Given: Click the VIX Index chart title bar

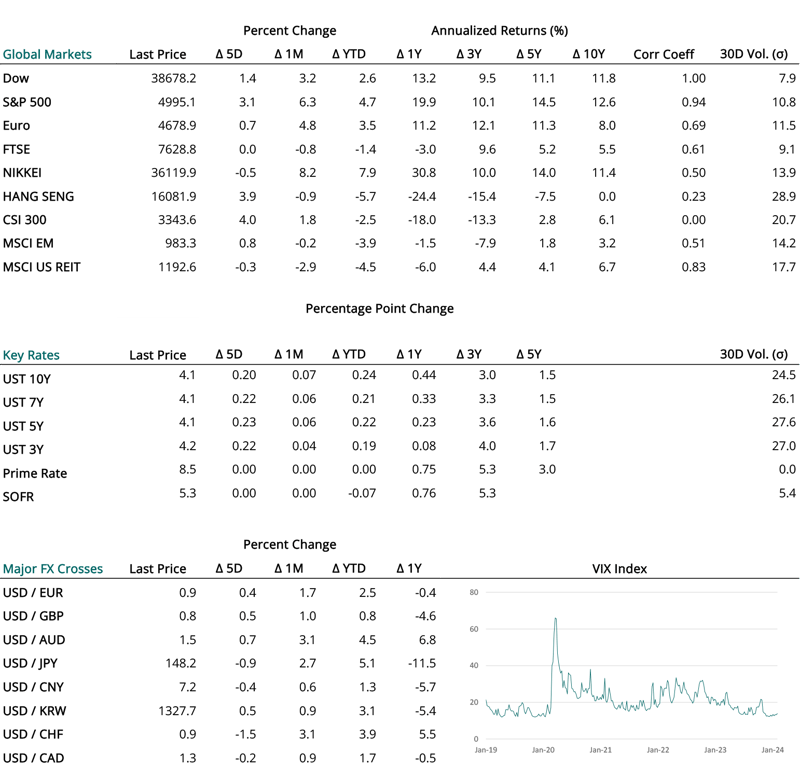Looking at the screenshot, I should click(x=618, y=567).
